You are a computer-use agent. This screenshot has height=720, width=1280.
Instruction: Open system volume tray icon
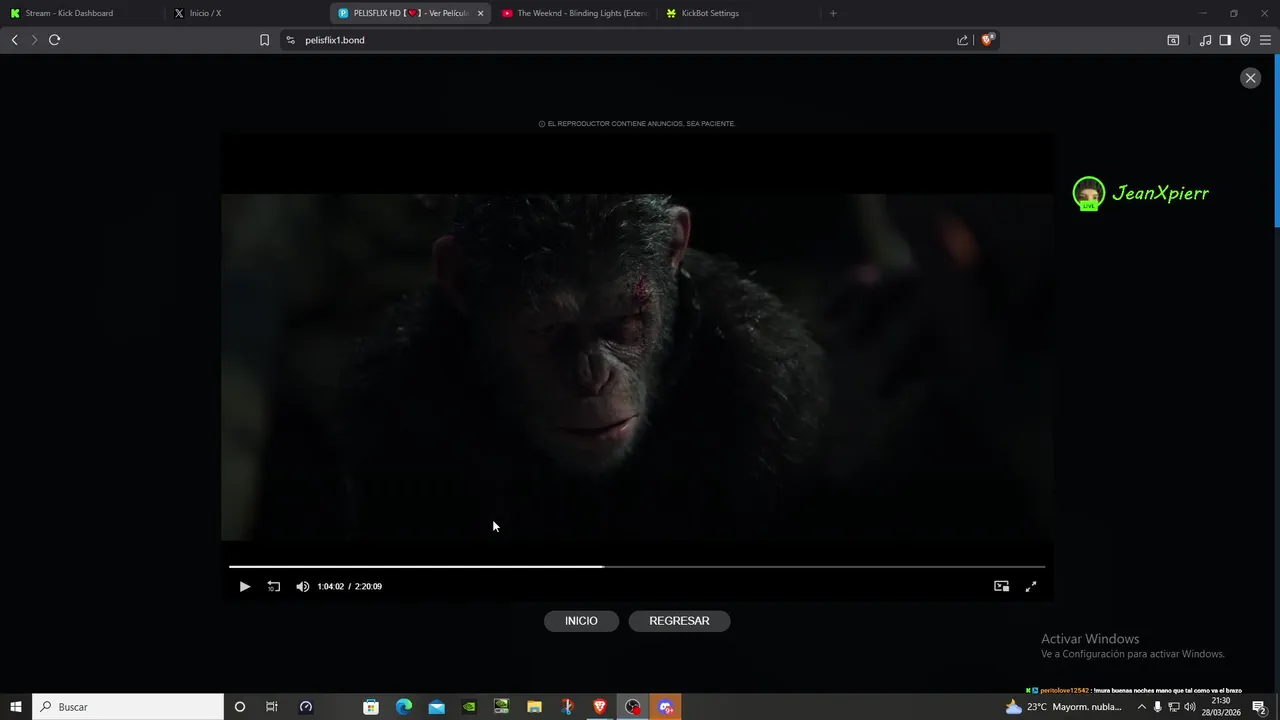pyautogui.click(x=1190, y=707)
